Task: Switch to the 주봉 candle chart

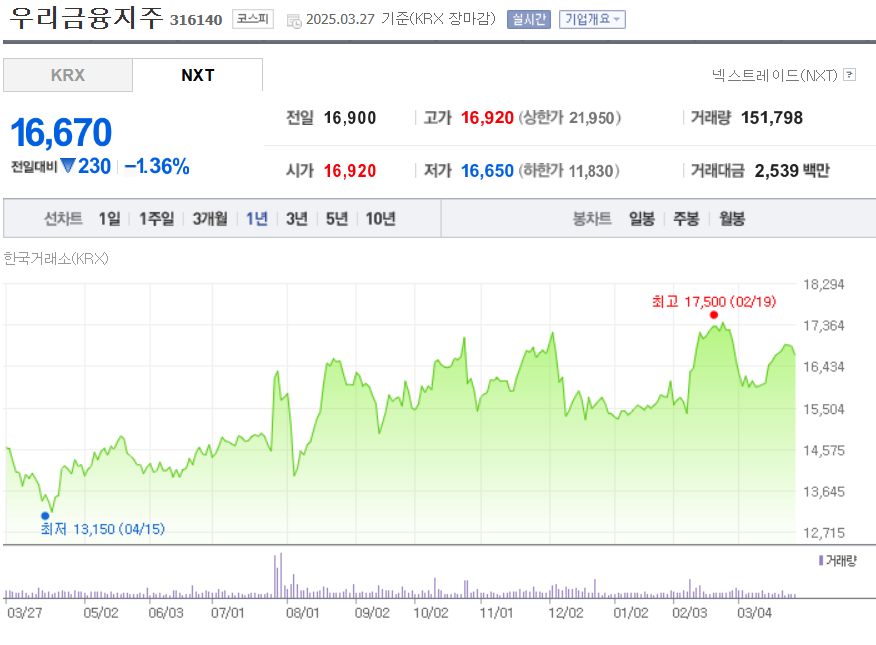Action: point(686,218)
